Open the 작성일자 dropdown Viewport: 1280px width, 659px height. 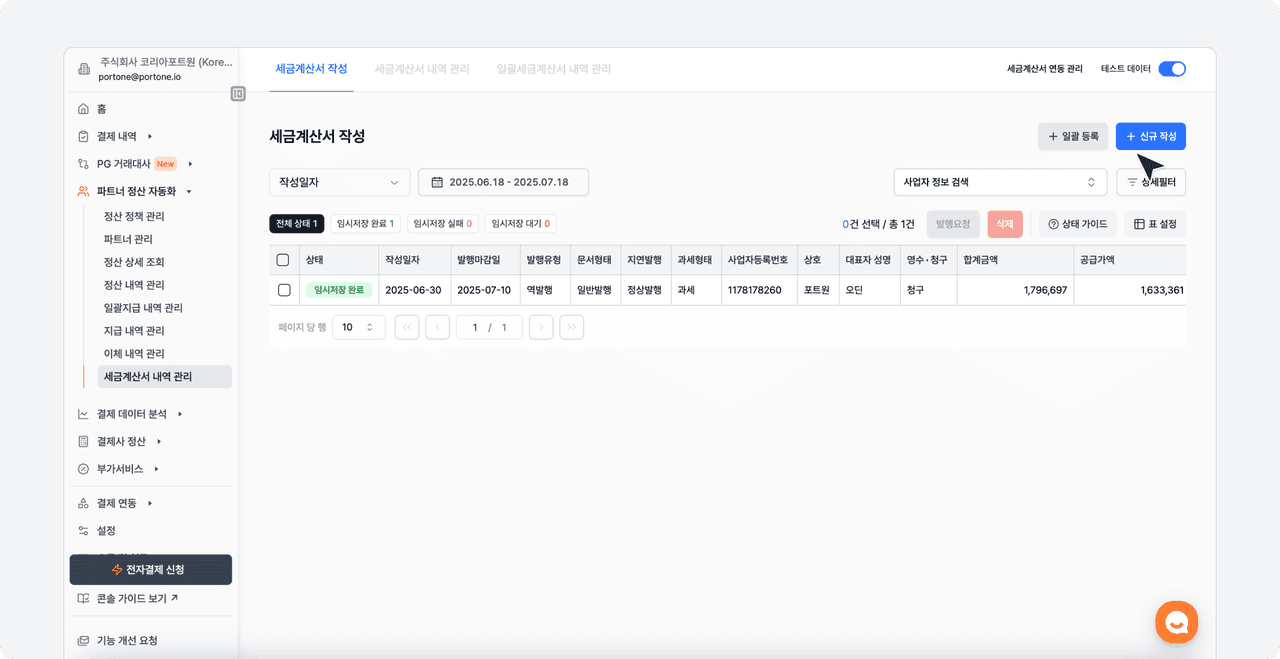[339, 182]
